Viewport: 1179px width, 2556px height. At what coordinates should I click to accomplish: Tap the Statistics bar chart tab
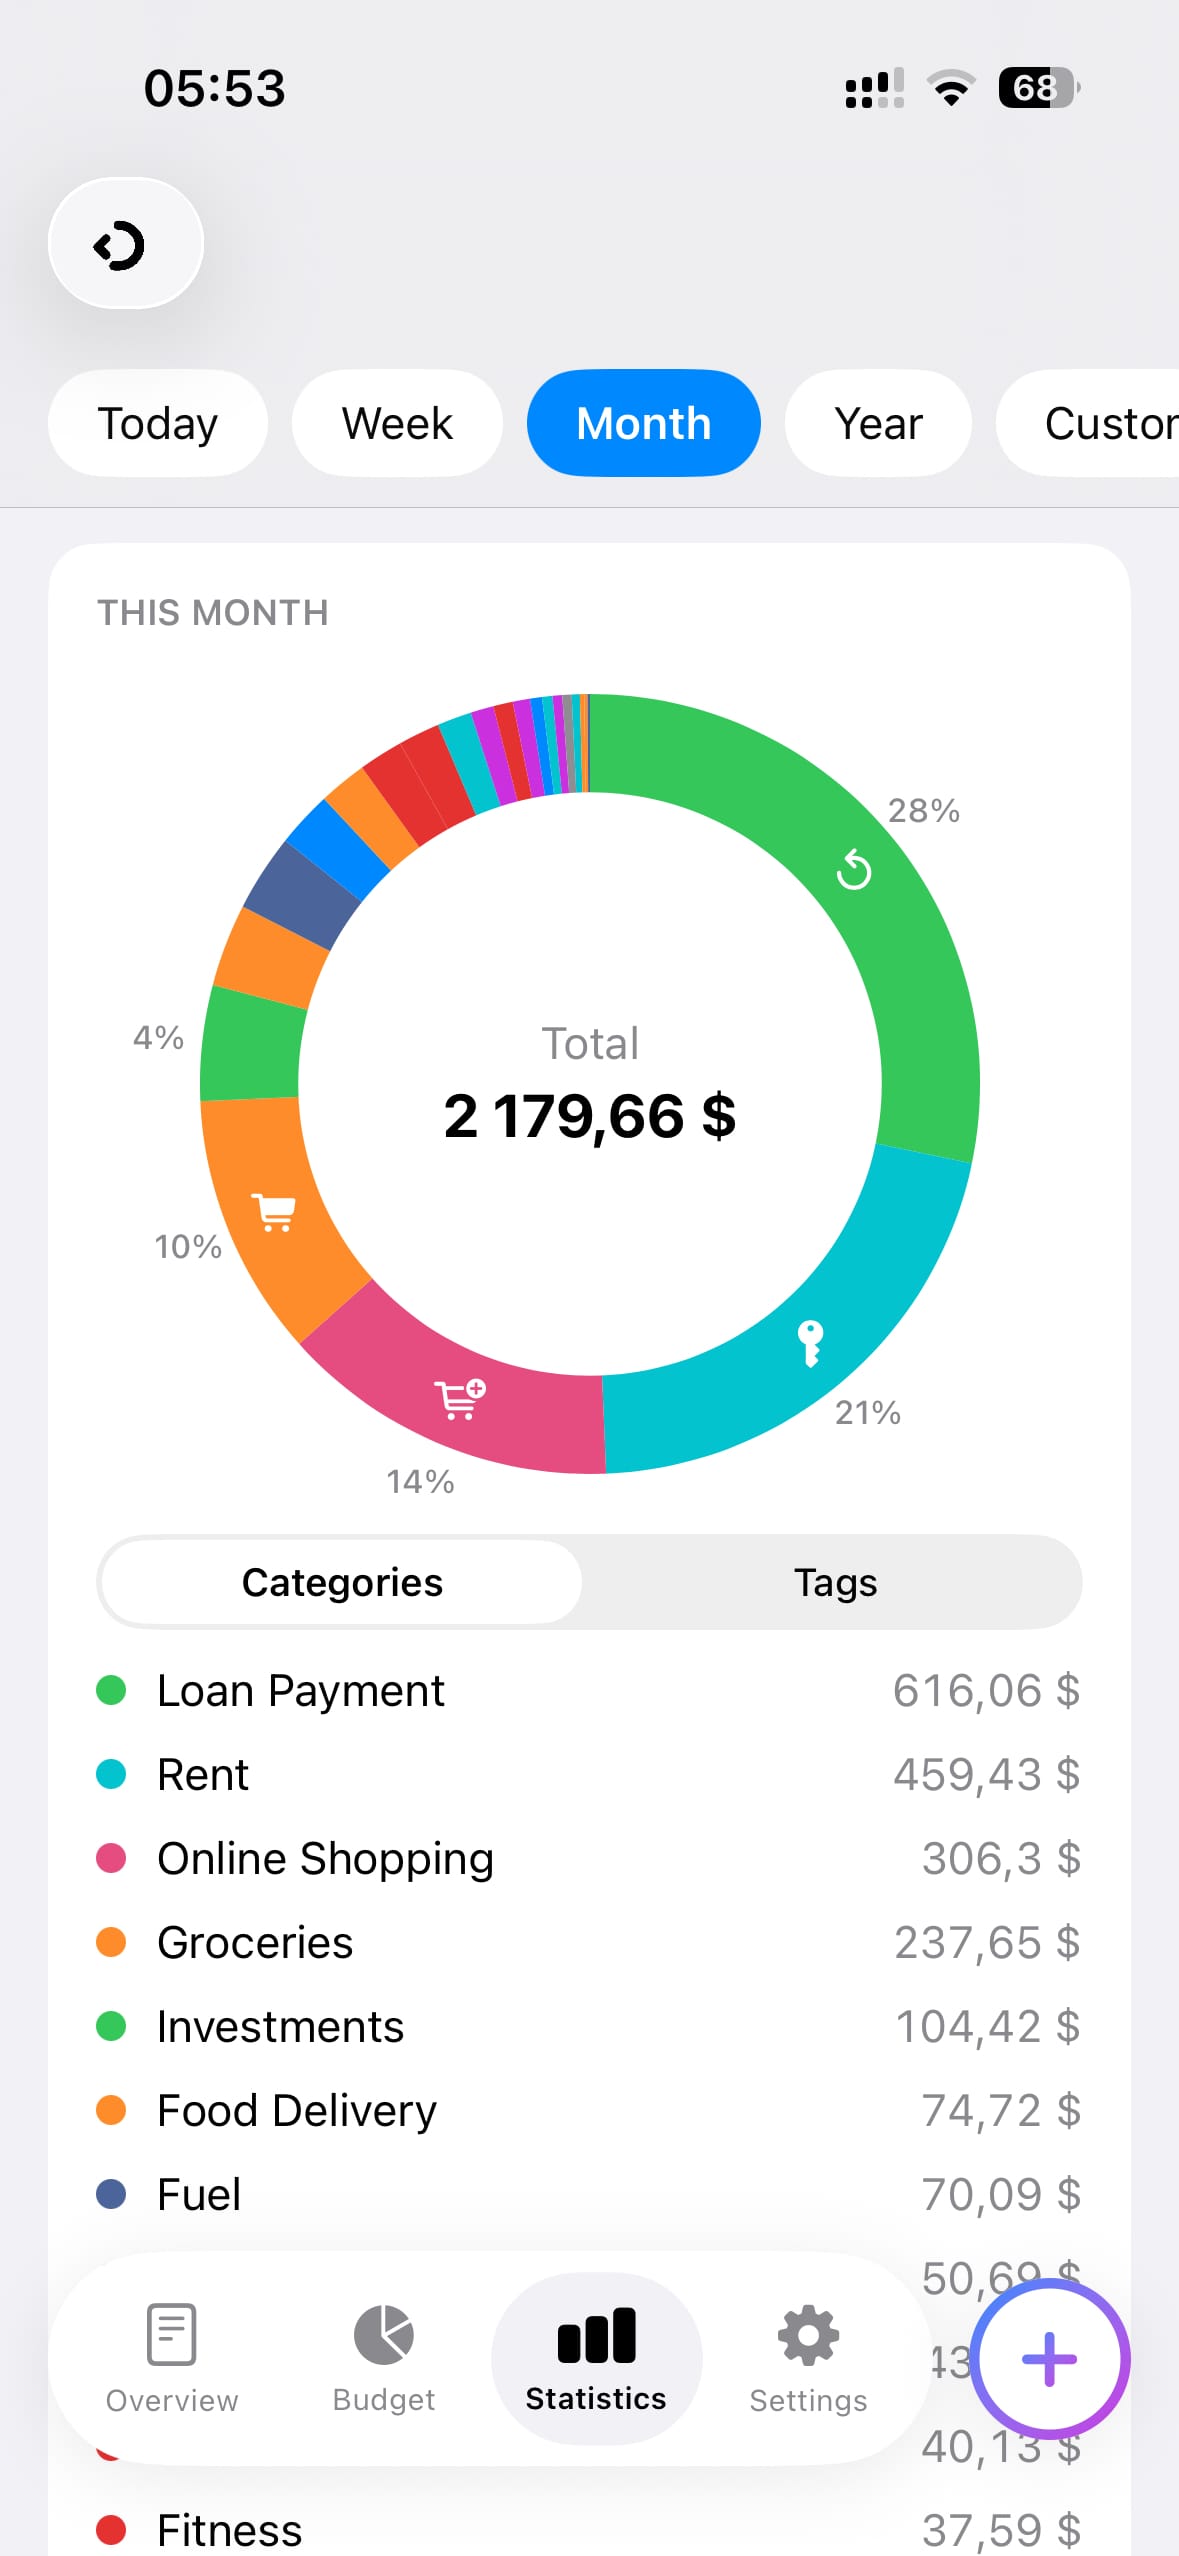click(596, 2358)
